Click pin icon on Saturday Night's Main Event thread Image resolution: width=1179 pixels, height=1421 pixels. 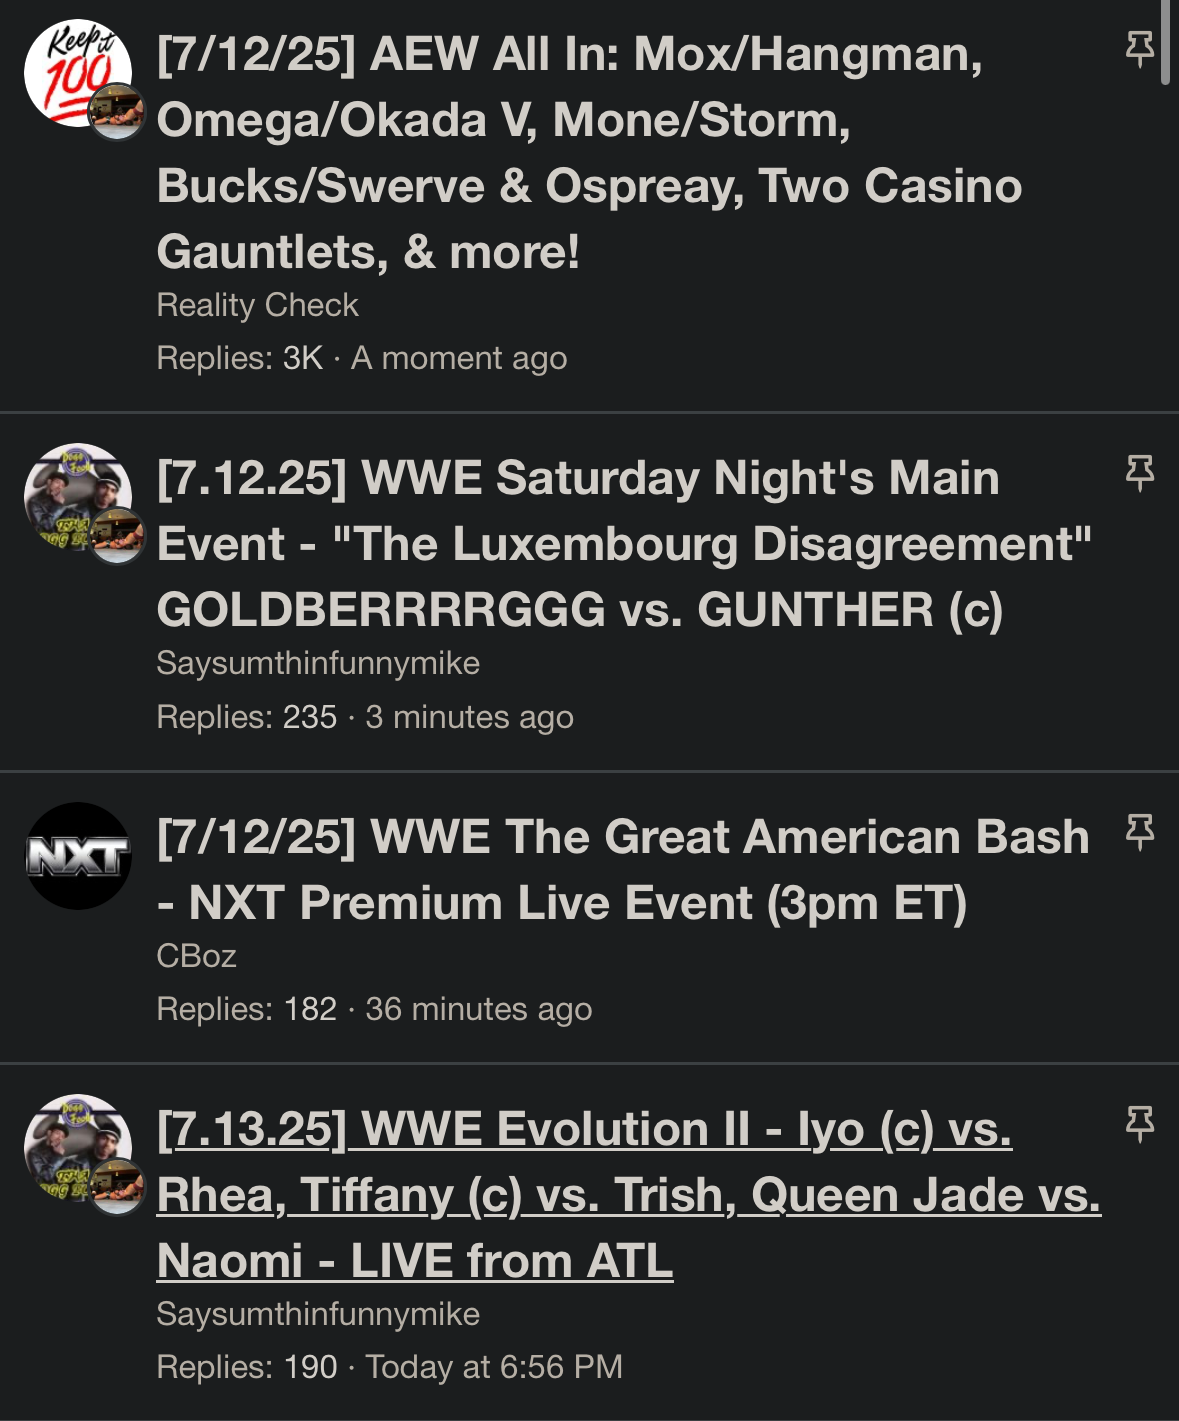[x=1140, y=473]
